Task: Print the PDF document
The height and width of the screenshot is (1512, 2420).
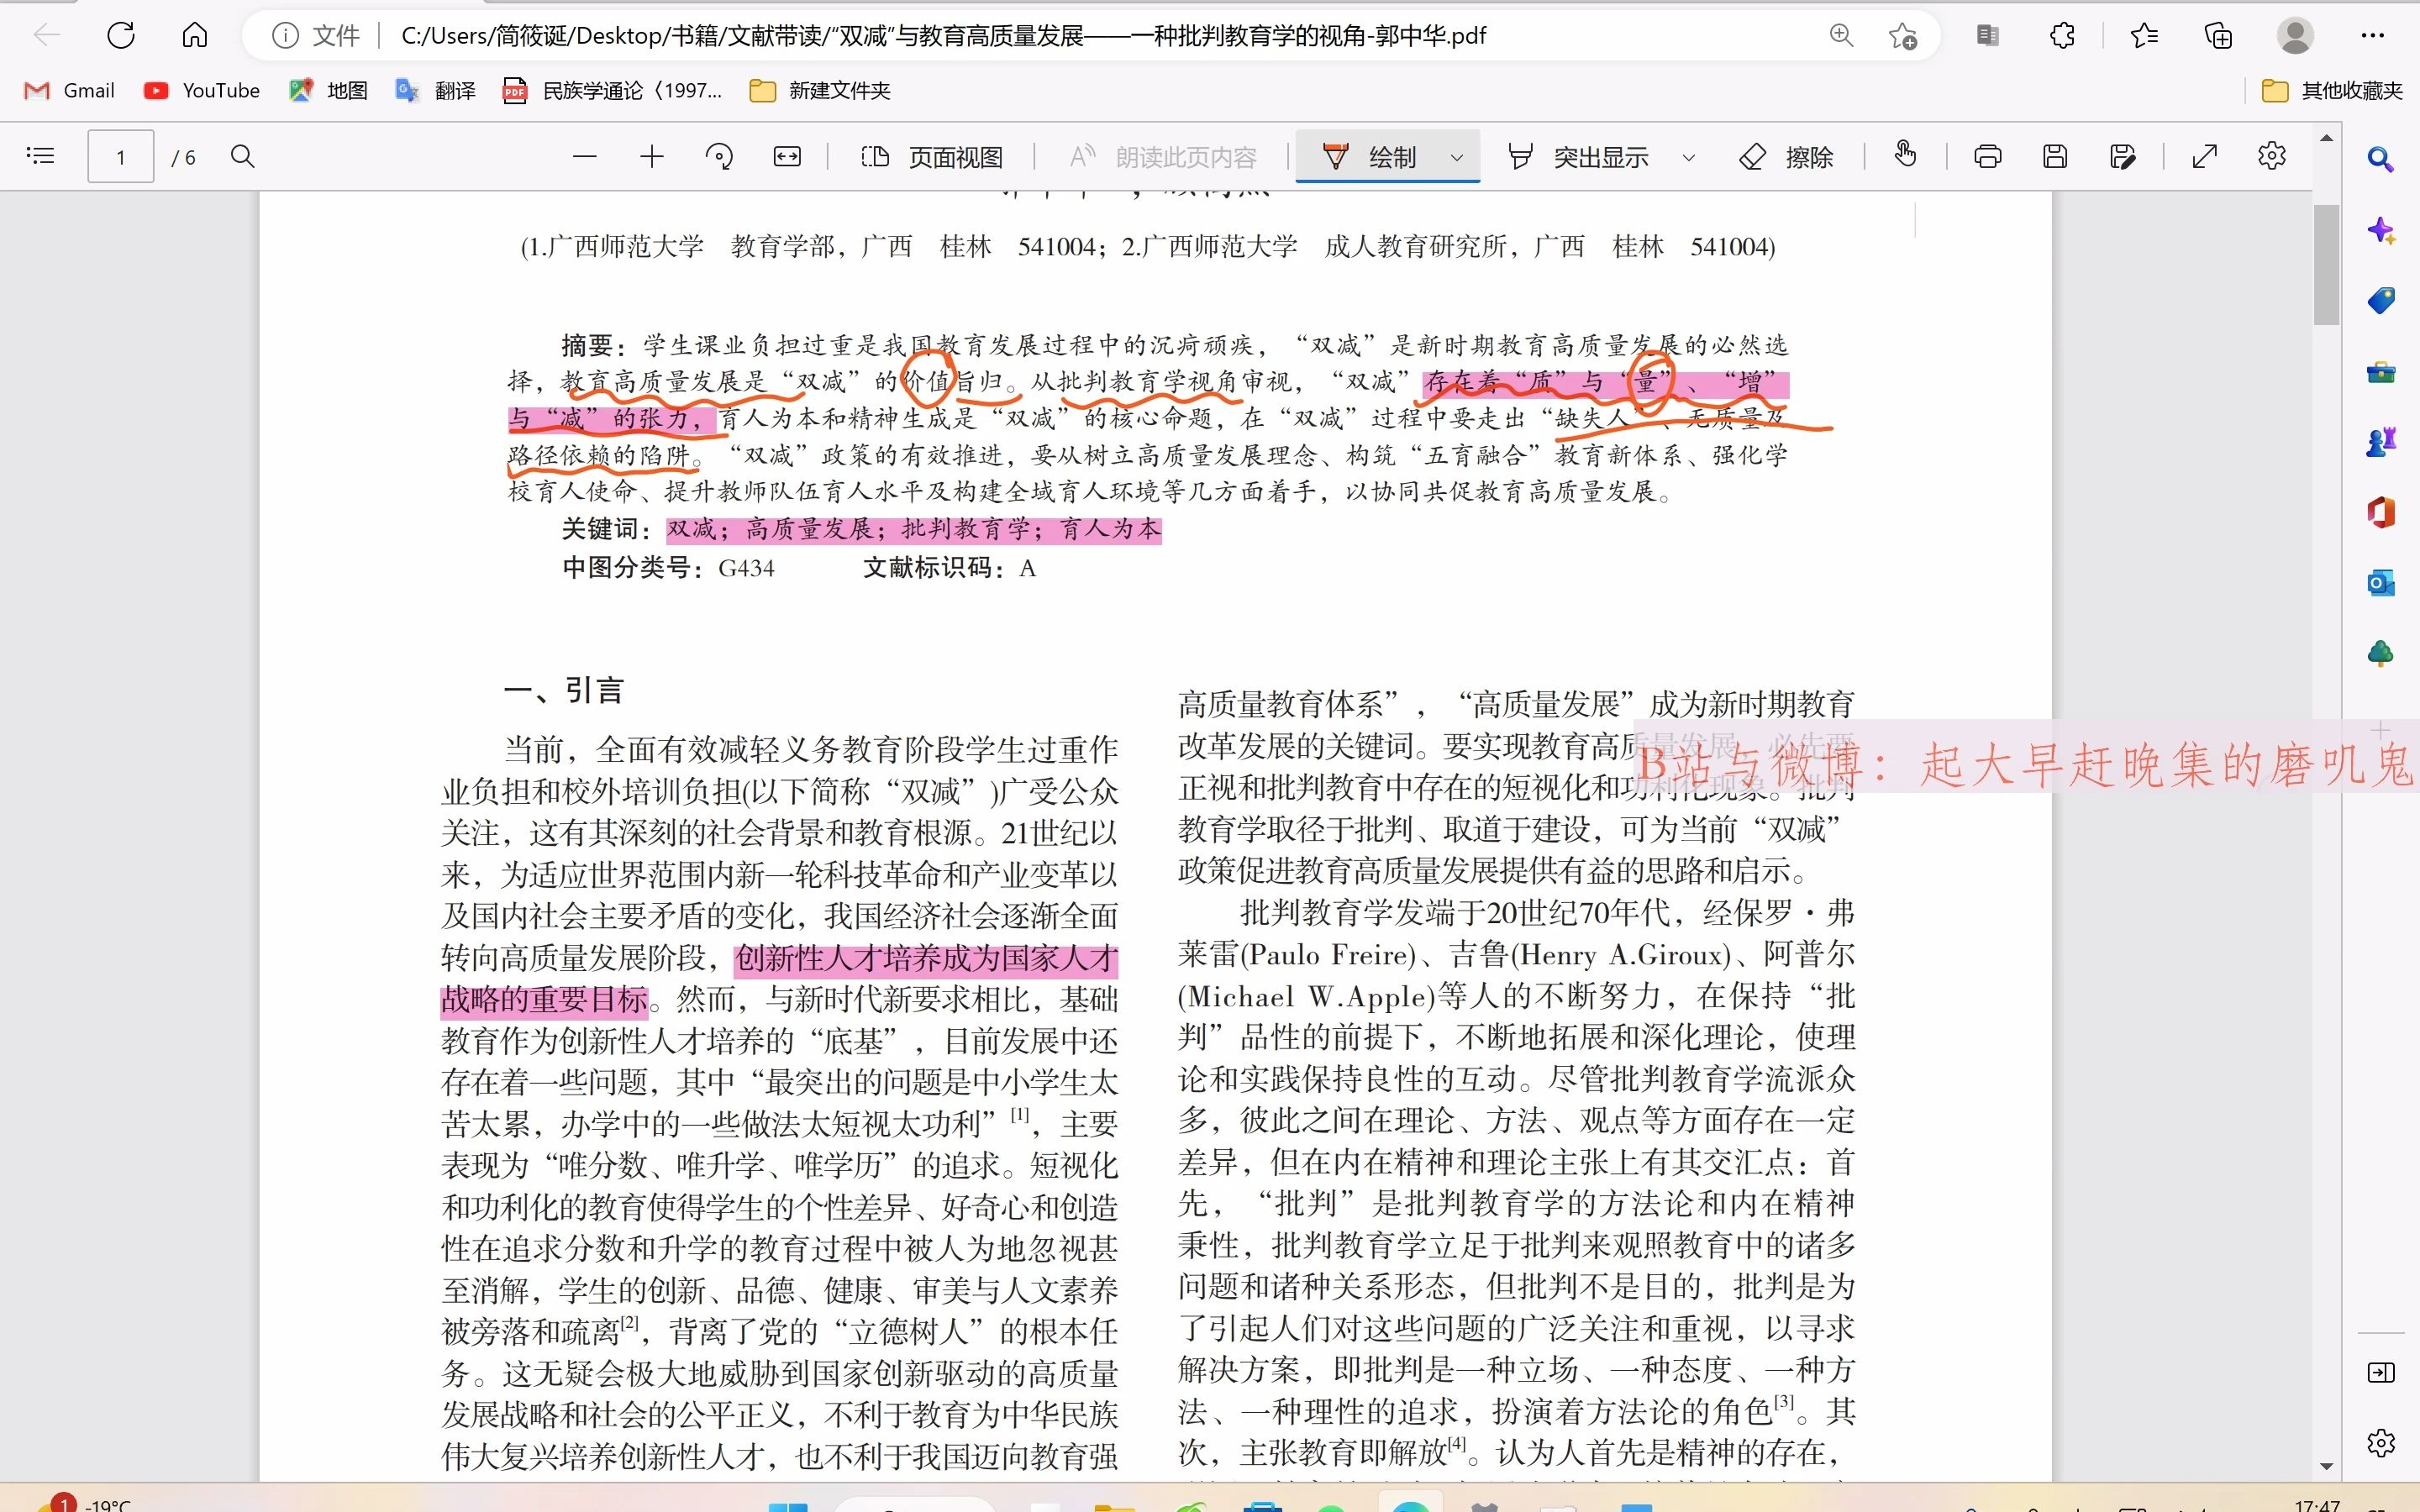Action: click(1988, 156)
